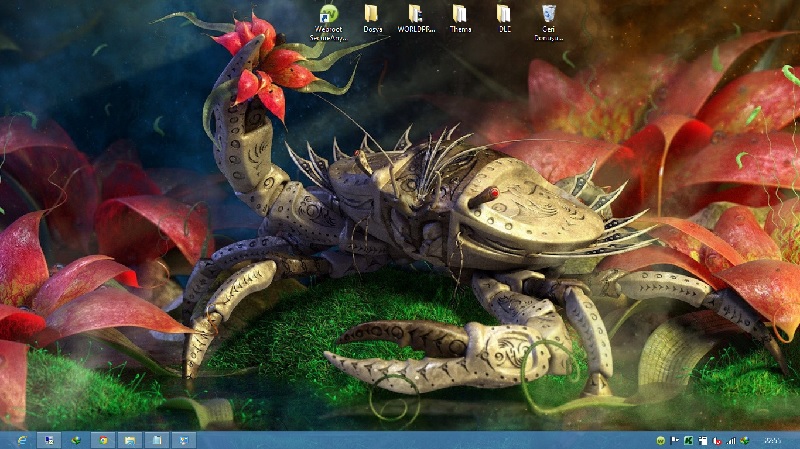
Task: Click the green Kaspersky K tray icon
Action: coord(689,440)
